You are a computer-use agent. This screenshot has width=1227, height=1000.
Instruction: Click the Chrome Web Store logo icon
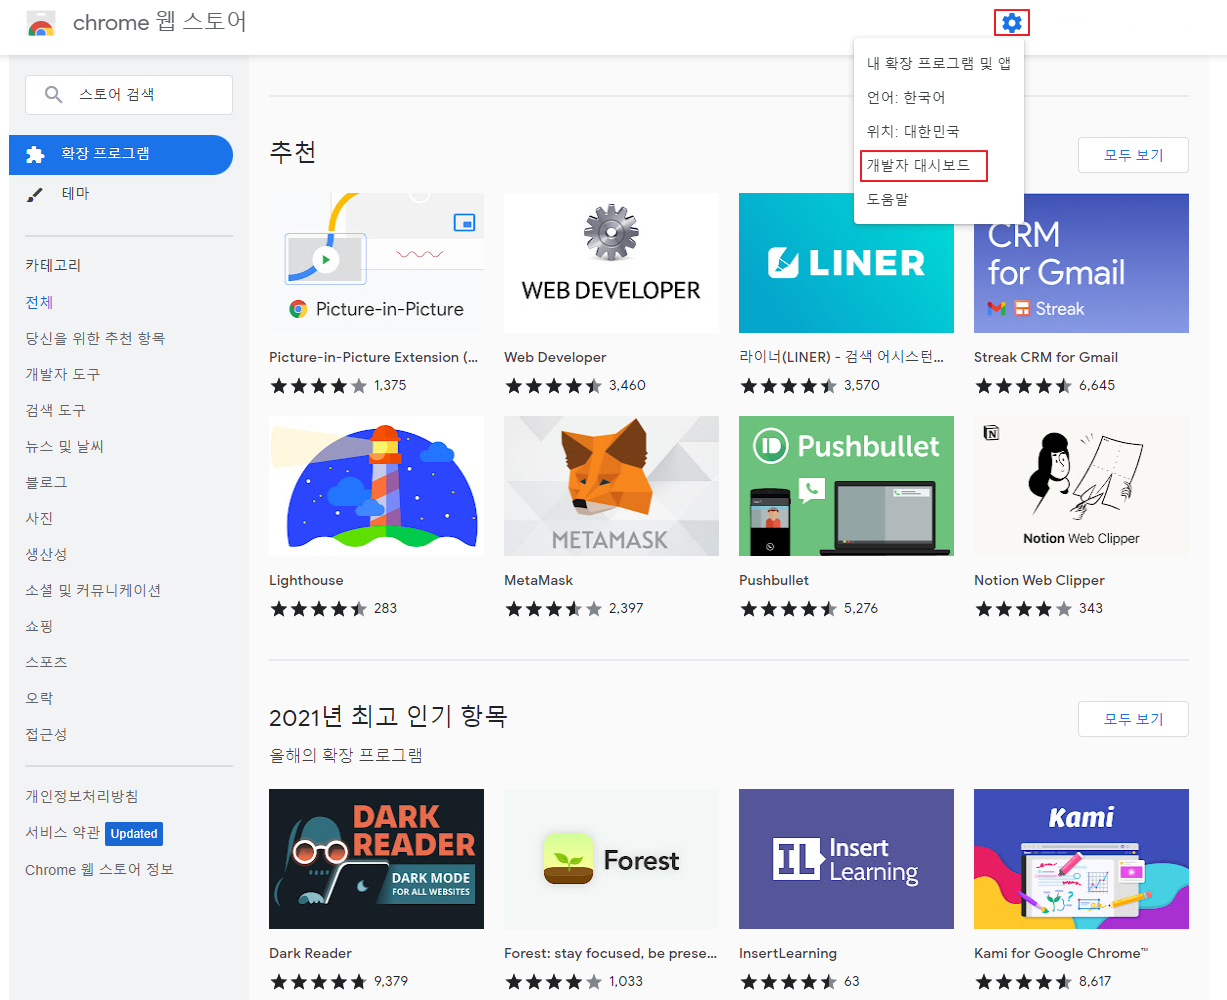coord(41,24)
